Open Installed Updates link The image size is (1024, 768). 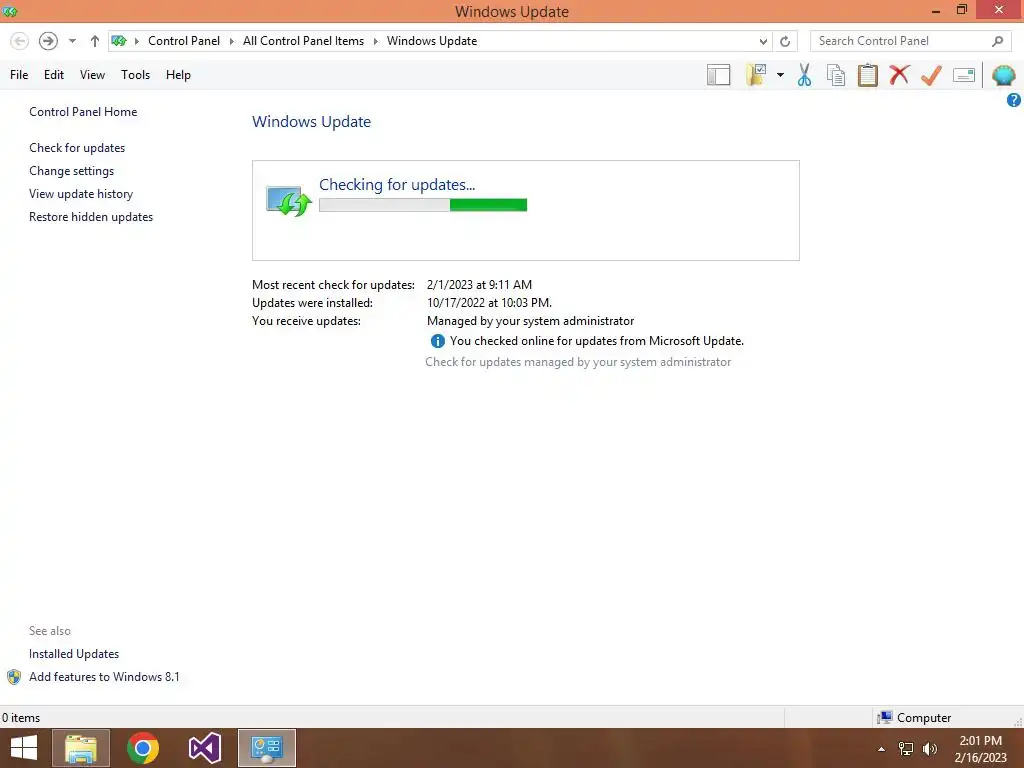74,654
